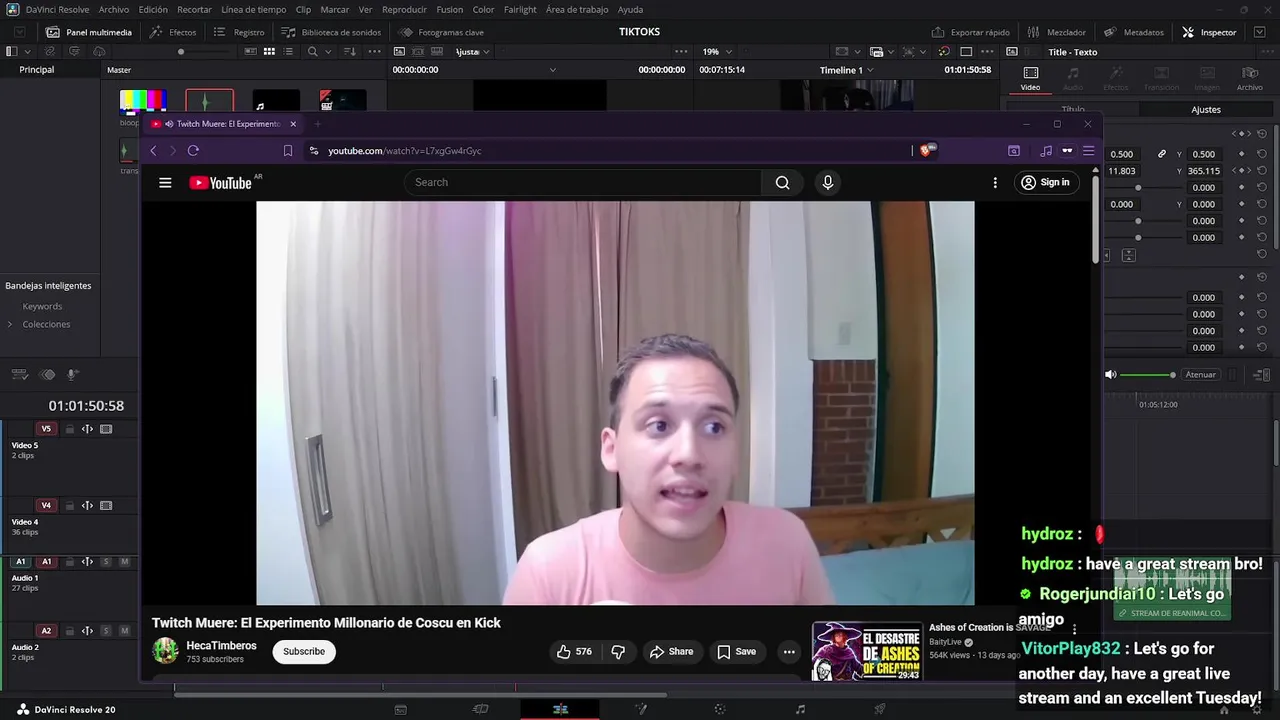Select Keywords smart bin
Viewport: 1280px width, 720px height.
42,306
